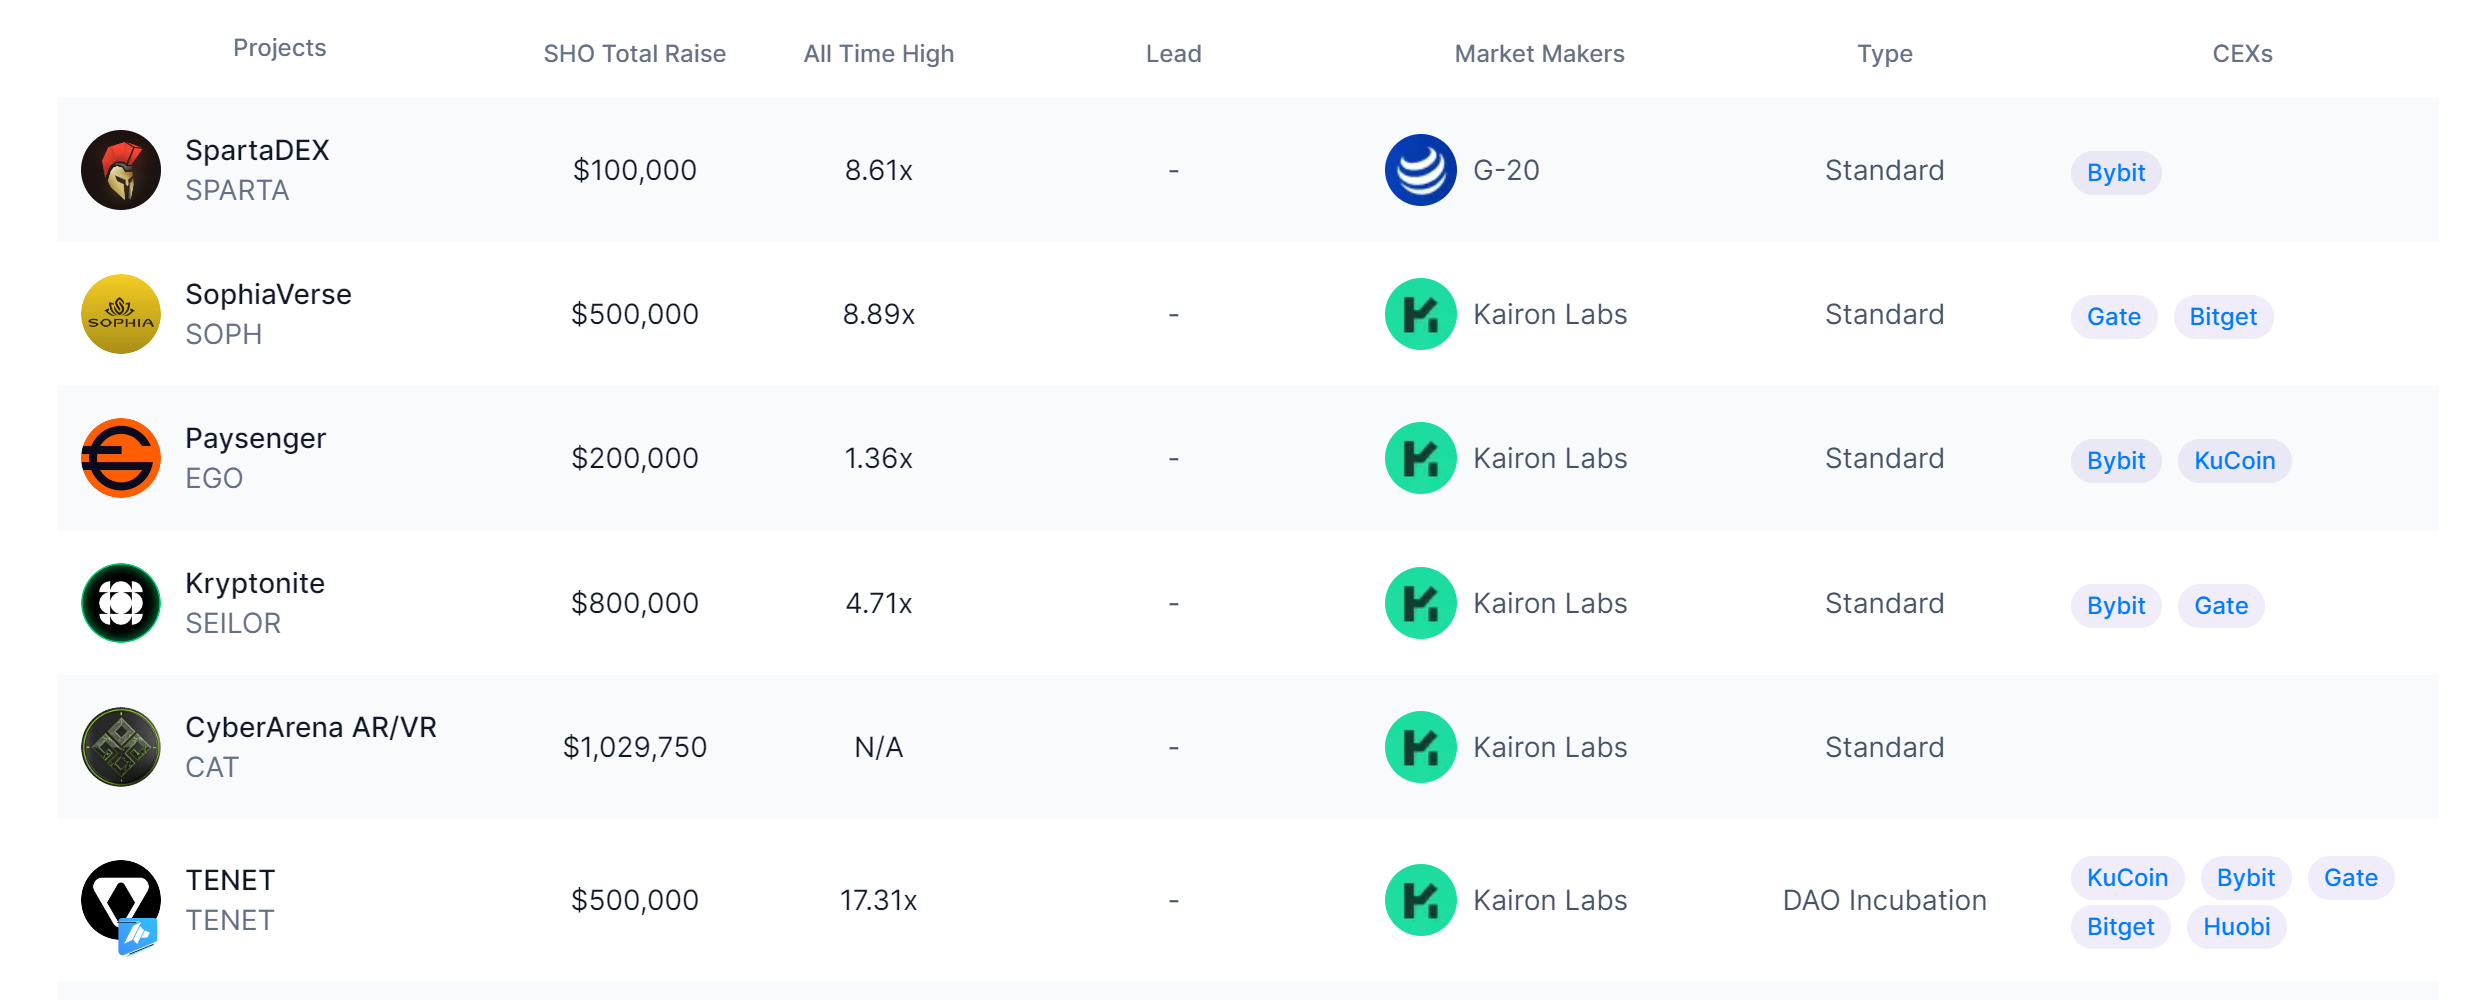Click Kairon Labs icon in TENET row

click(x=1420, y=900)
